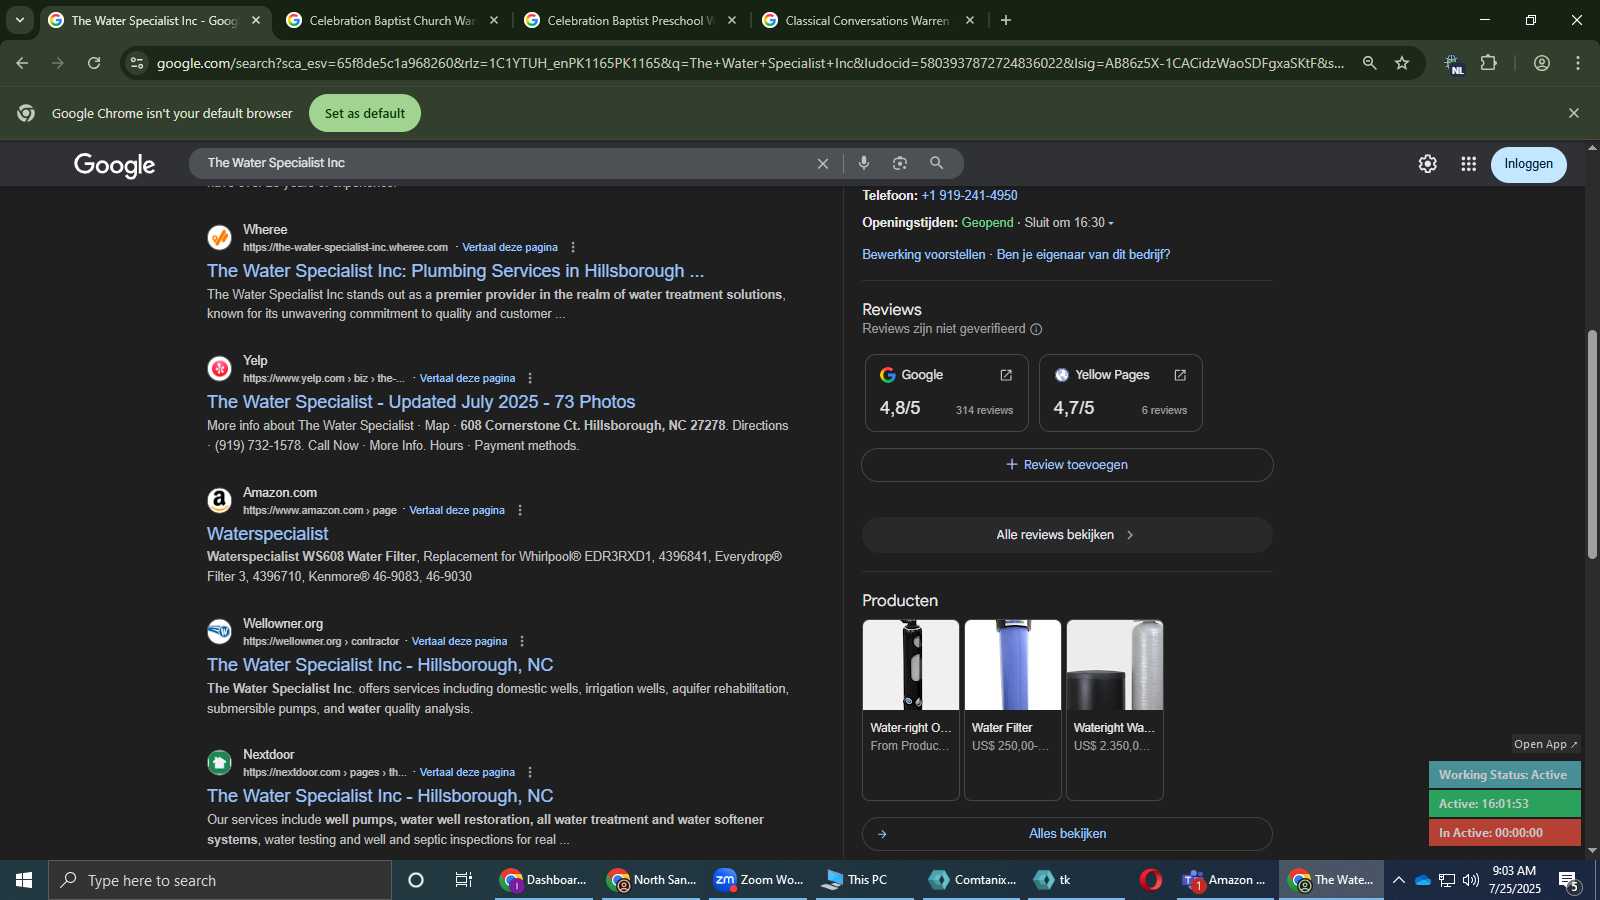Open a new browser tab

click(x=1006, y=20)
